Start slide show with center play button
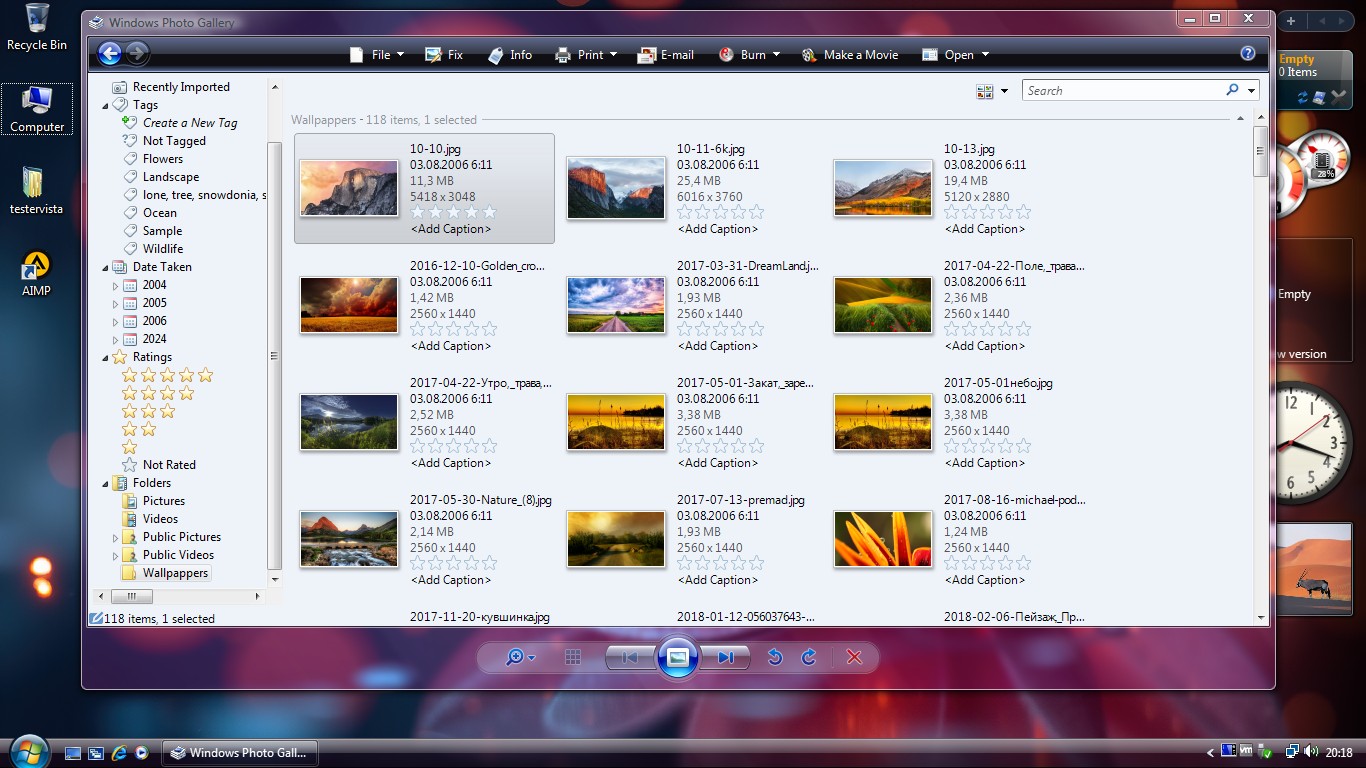Viewport: 1366px width, 768px height. pyautogui.click(x=677, y=657)
